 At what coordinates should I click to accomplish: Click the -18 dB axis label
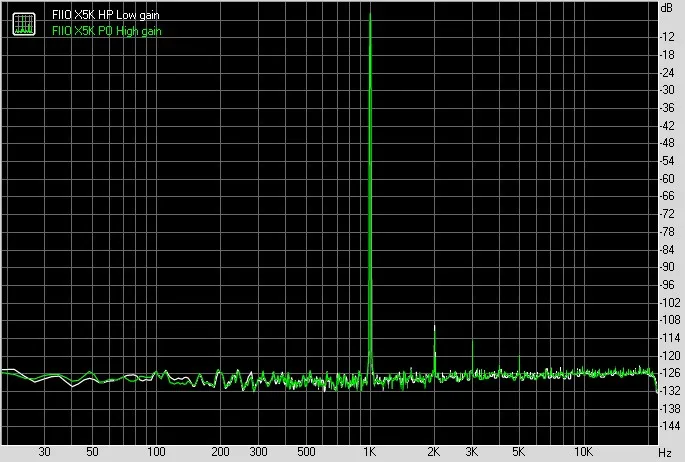point(667,55)
